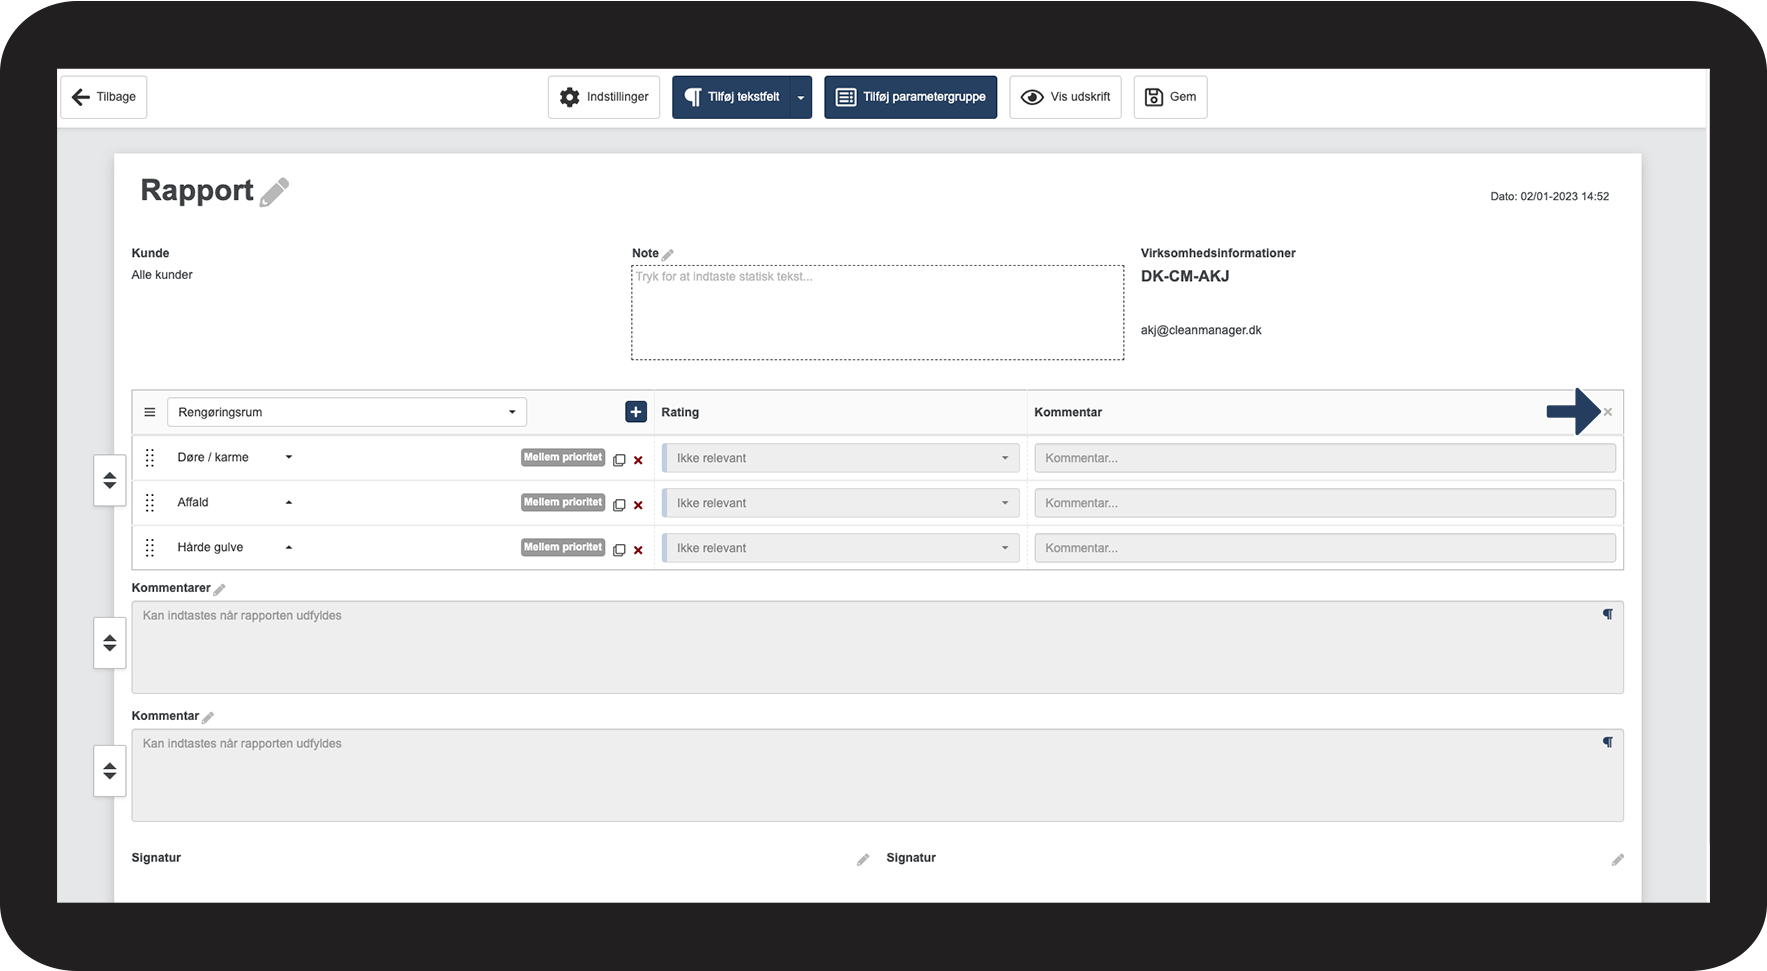1767x971 pixels.
Task: Click the Mellem prioritet badge for Affald
Action: pyautogui.click(x=562, y=502)
